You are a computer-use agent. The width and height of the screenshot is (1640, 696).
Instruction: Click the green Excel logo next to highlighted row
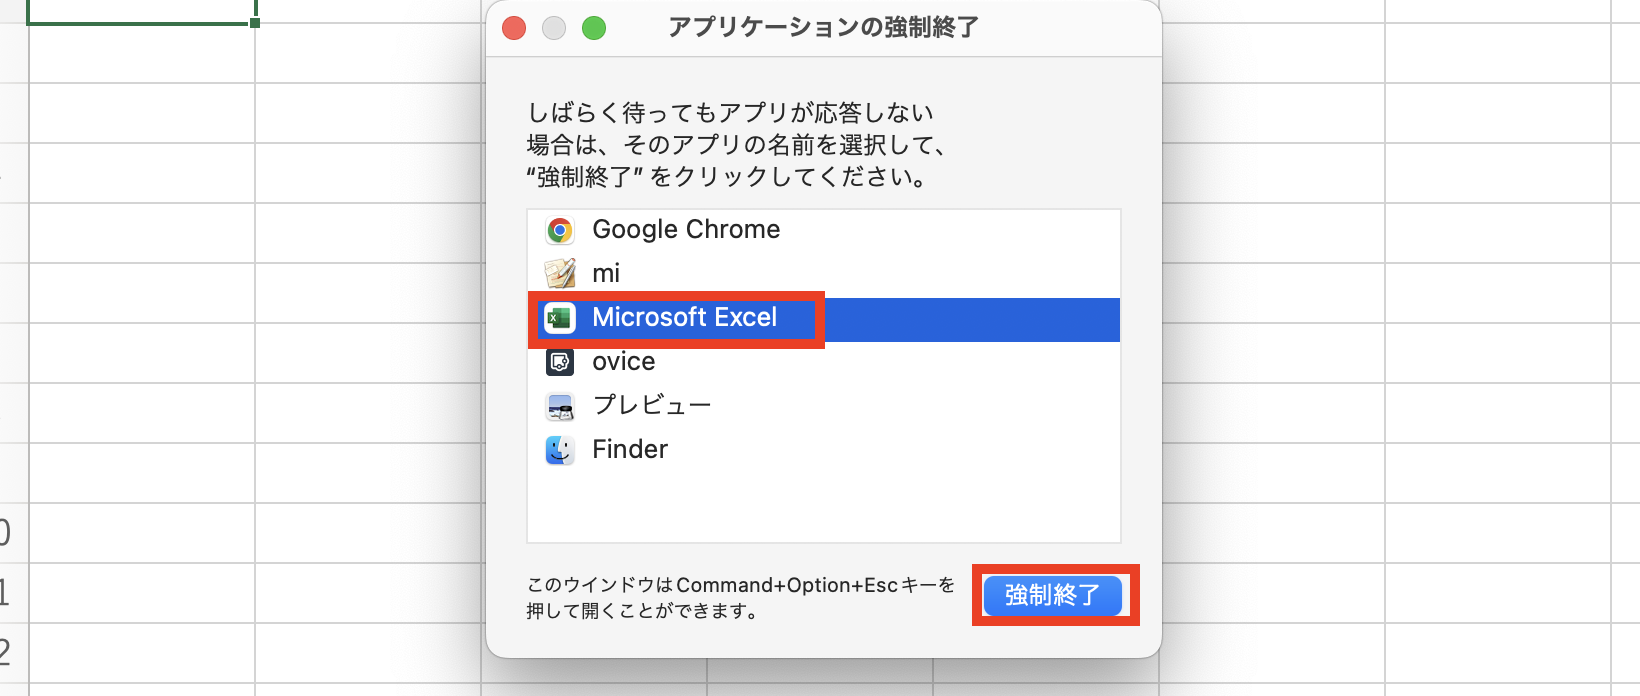click(560, 319)
